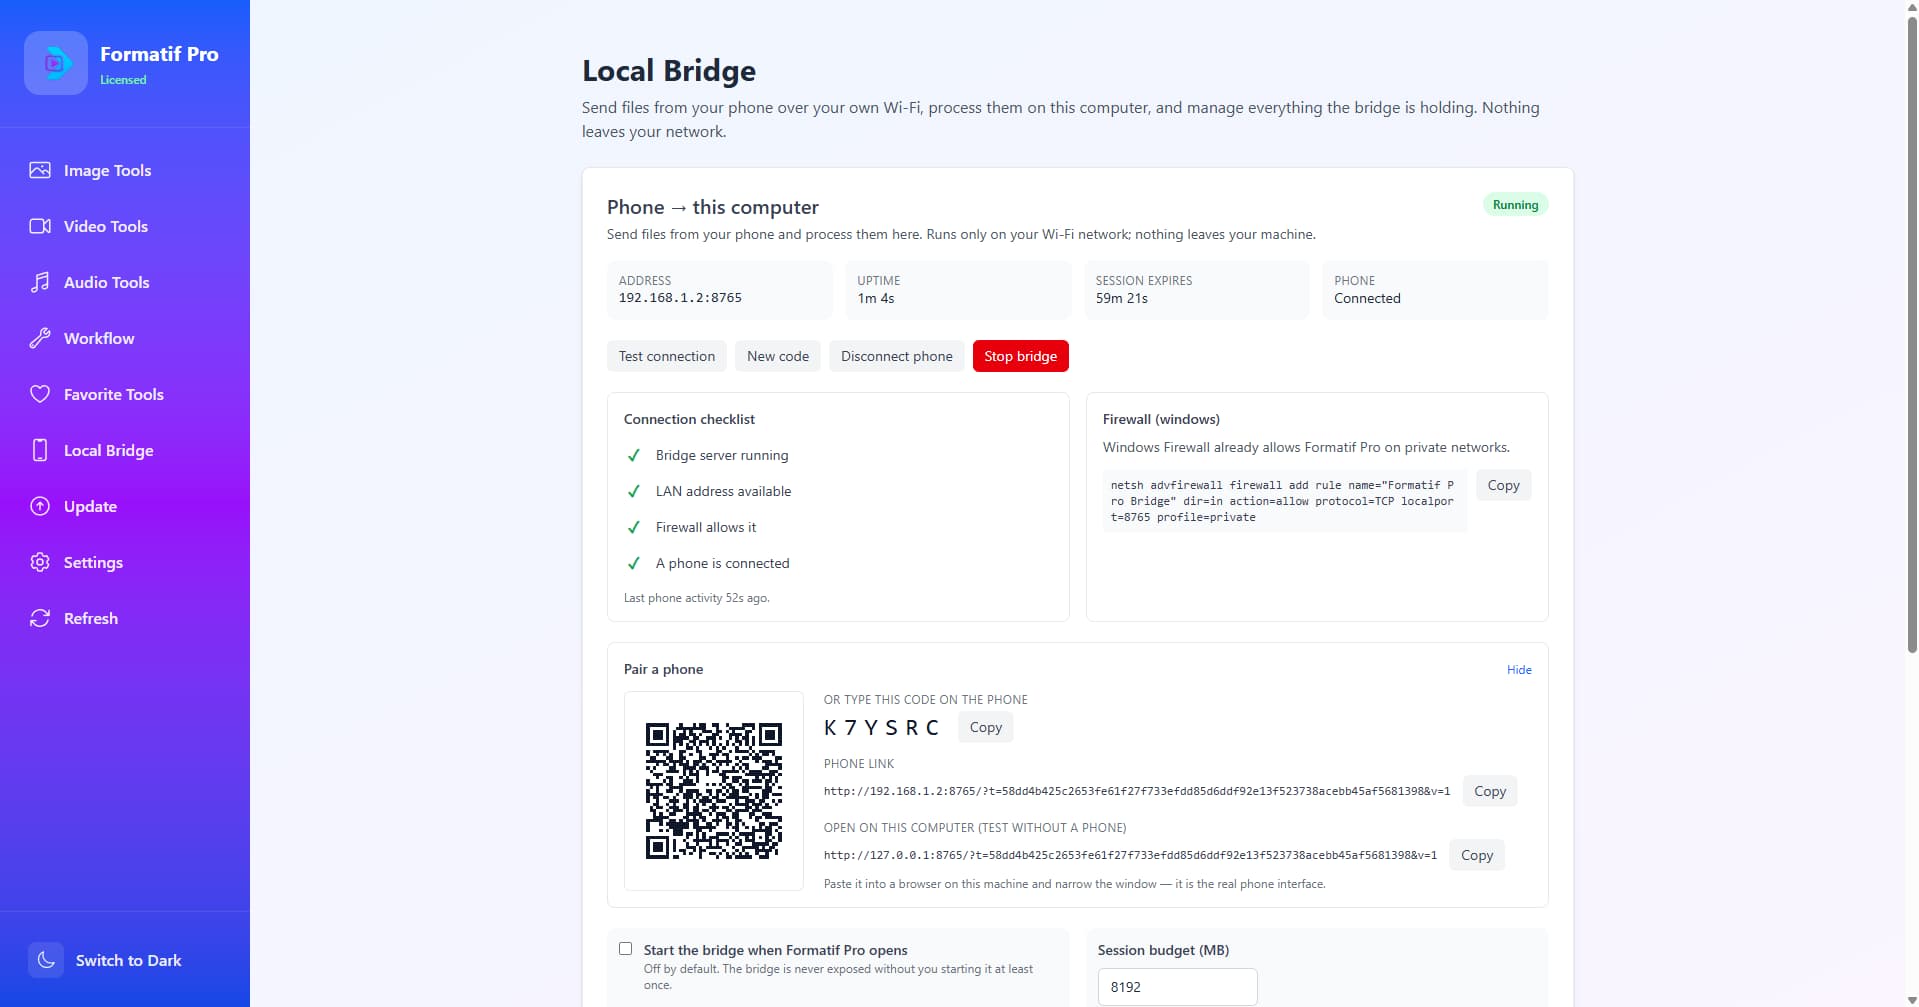1919x1007 pixels.
Task: Click the Refresh arrows icon
Action: (40, 618)
